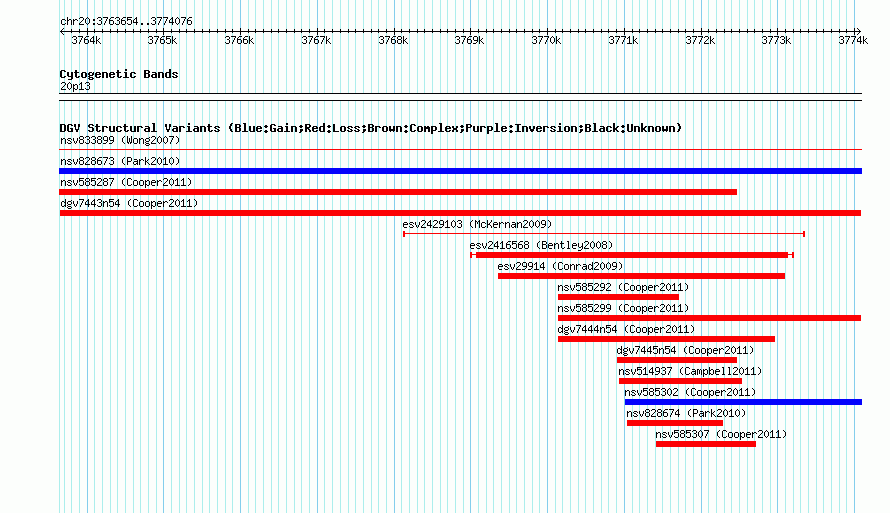
Task: Open nsv514937 (Campbell2011) variant label
Action: (x=690, y=371)
